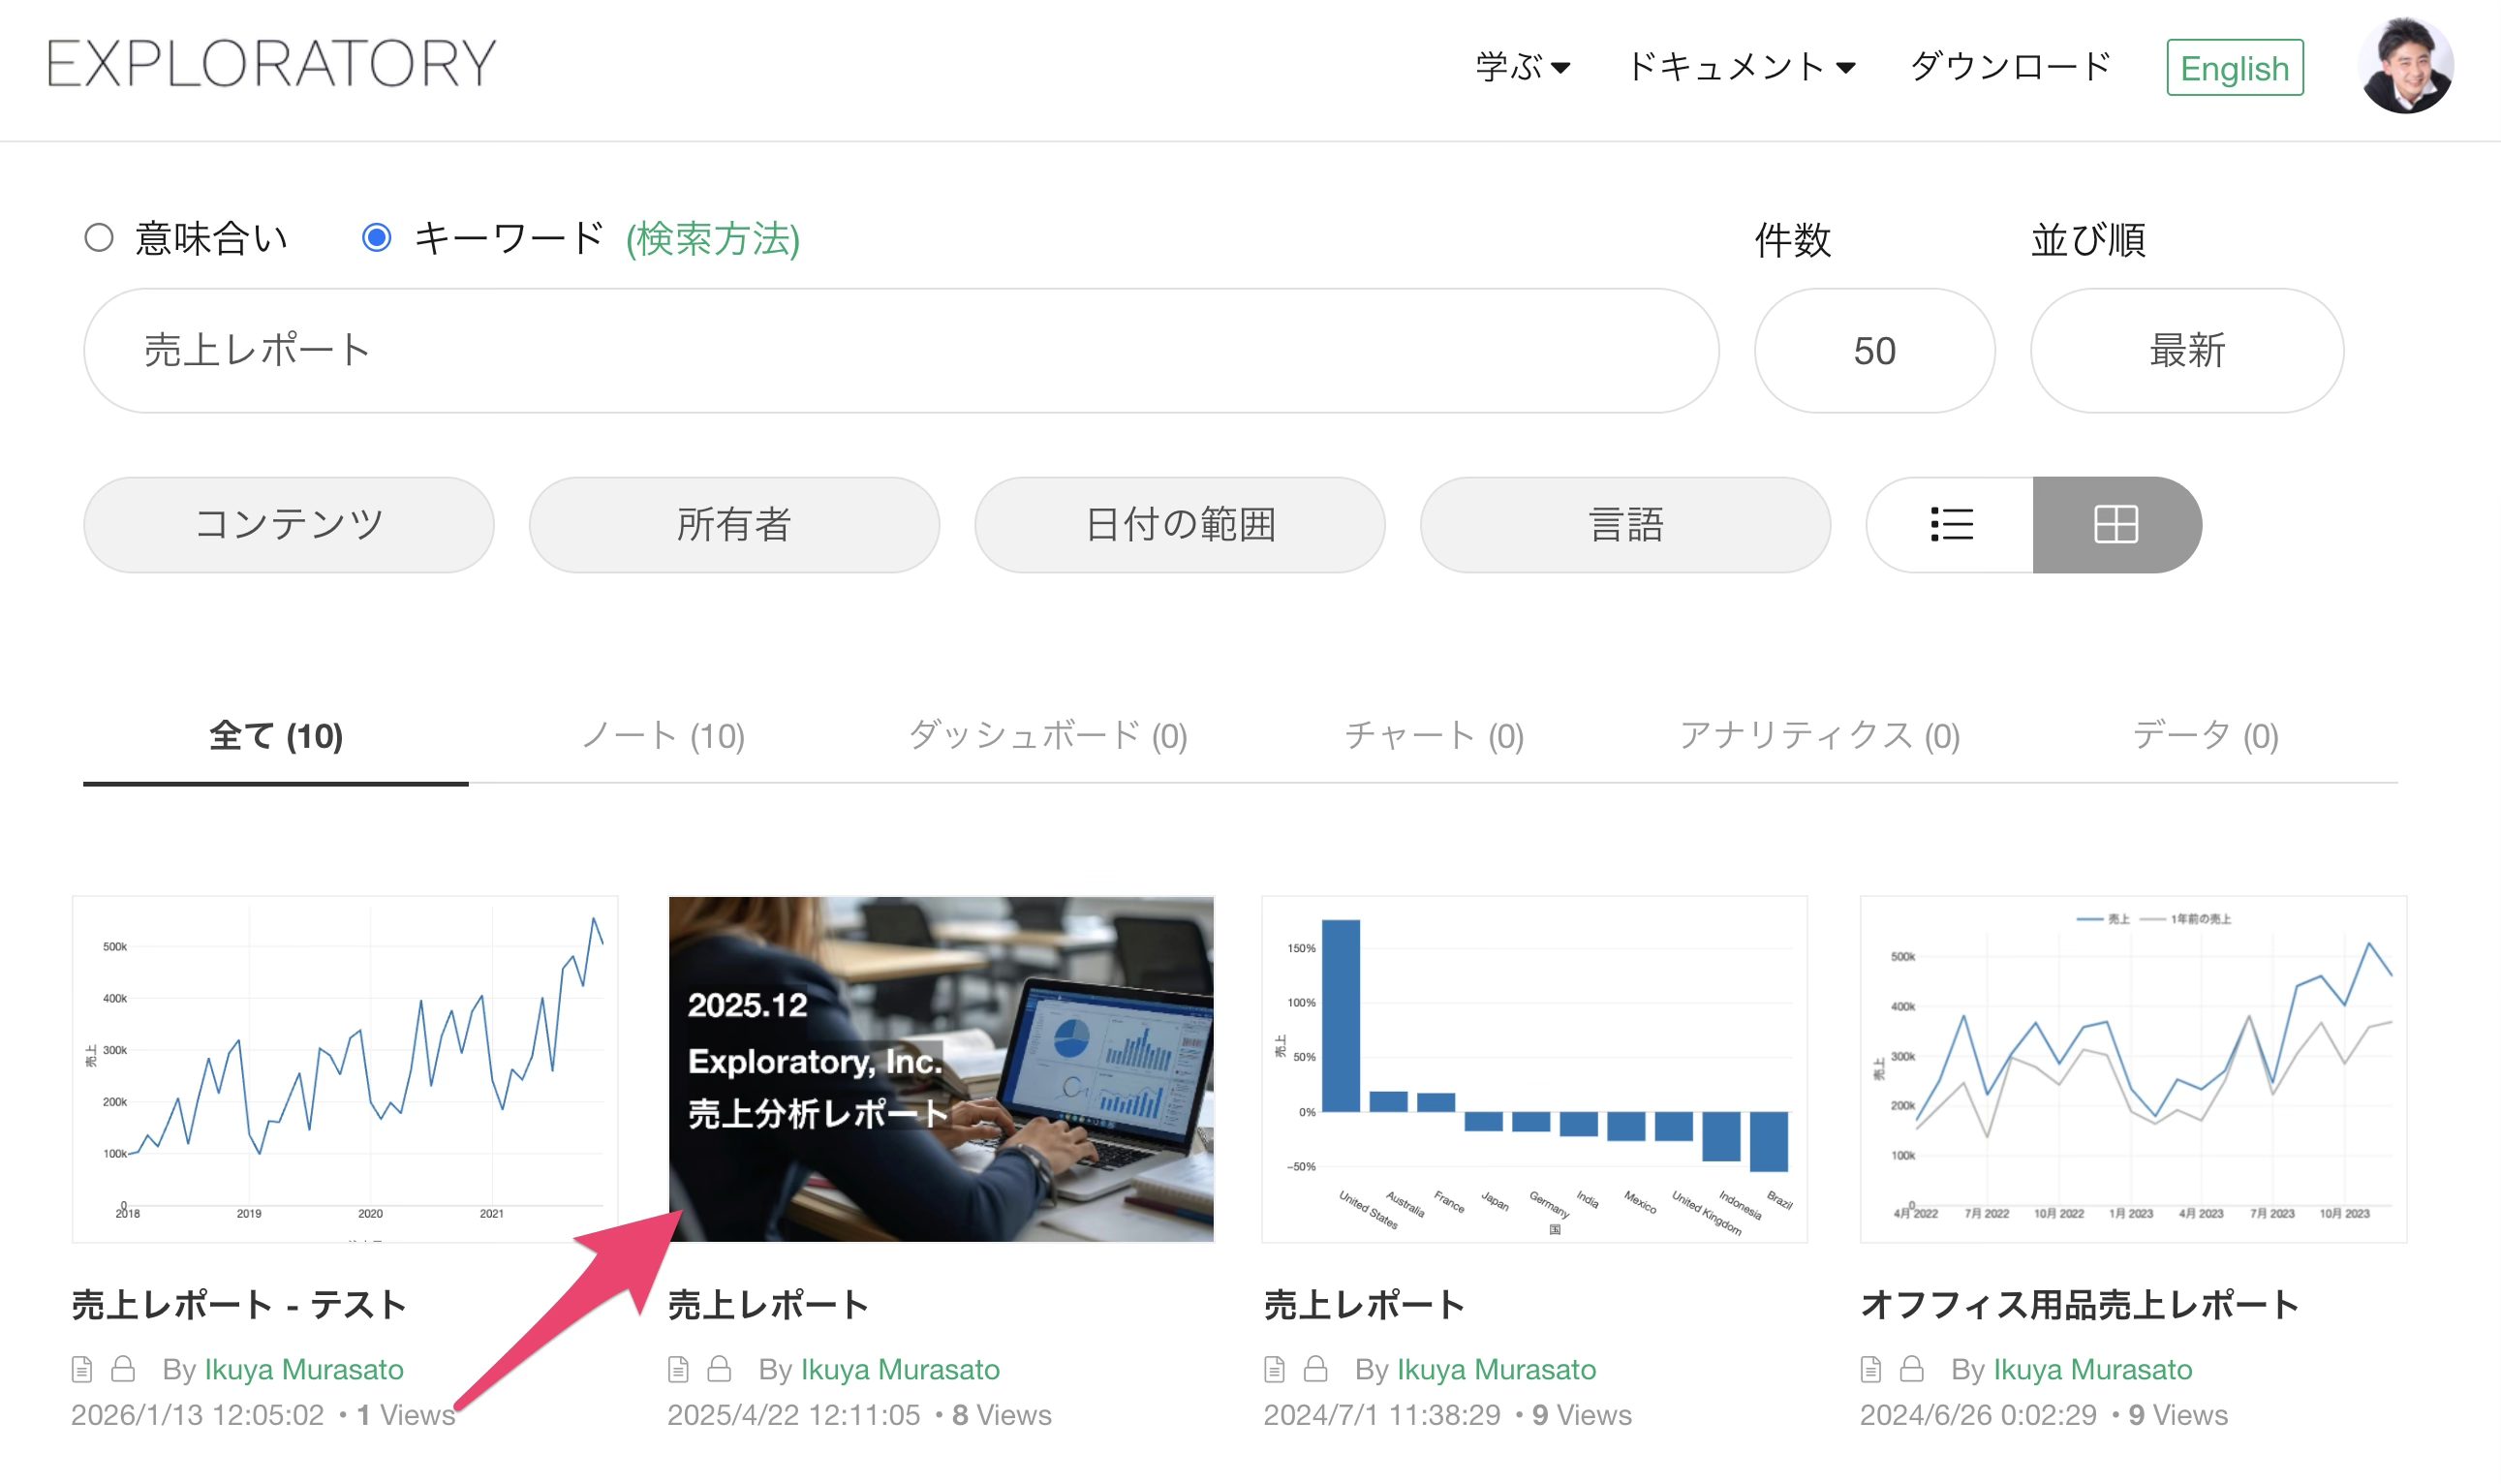The image size is (2501, 1484).
Task: Click lock icon under オフフィス用品売上レポート
Action: 1911,1368
